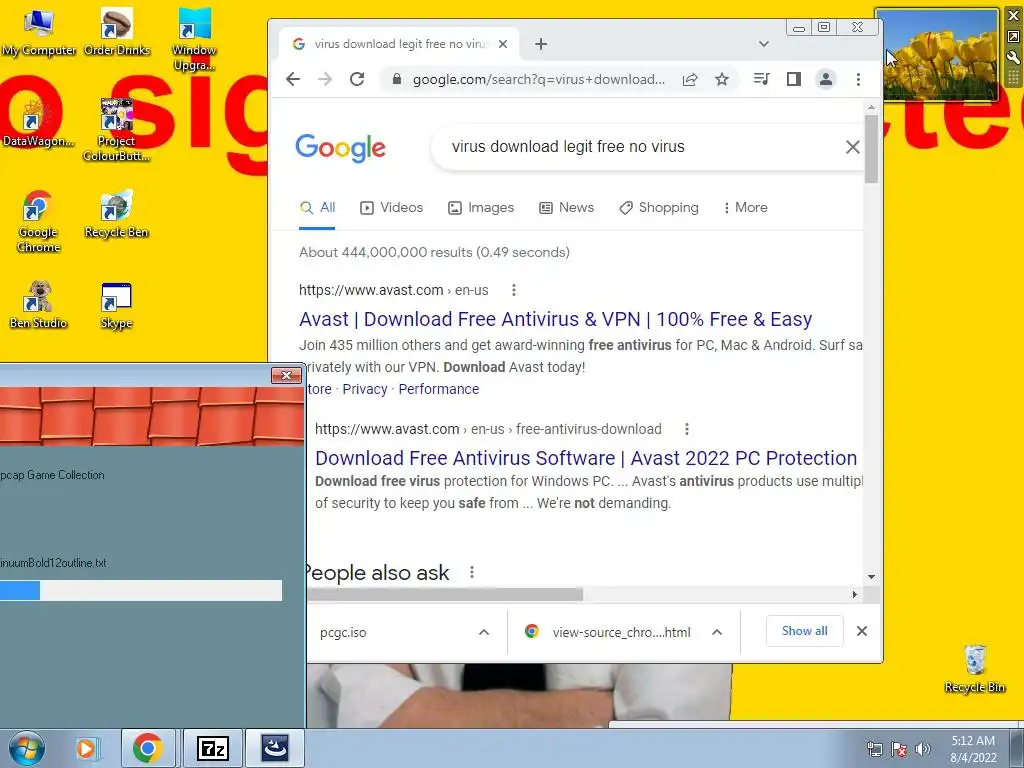Expand More search options

coord(745,208)
